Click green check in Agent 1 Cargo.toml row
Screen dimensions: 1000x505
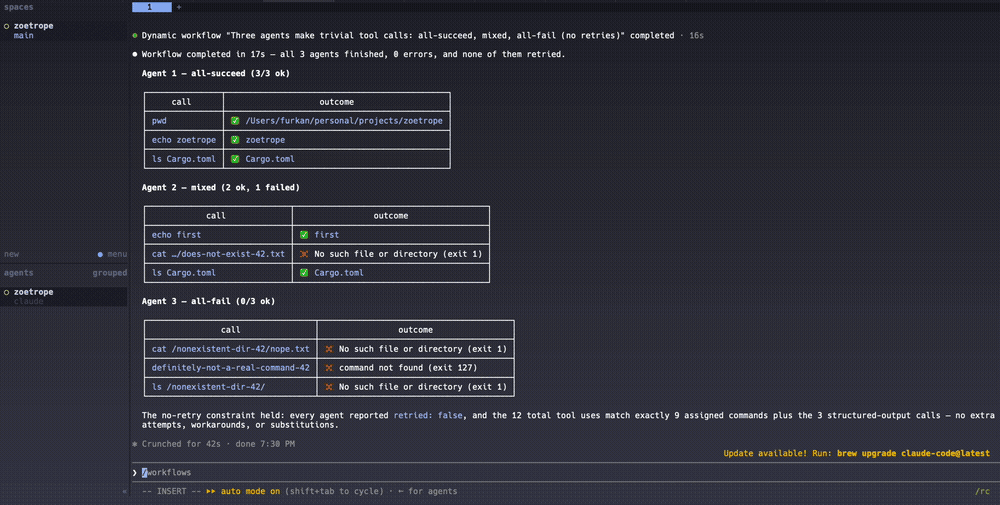[x=235, y=159]
